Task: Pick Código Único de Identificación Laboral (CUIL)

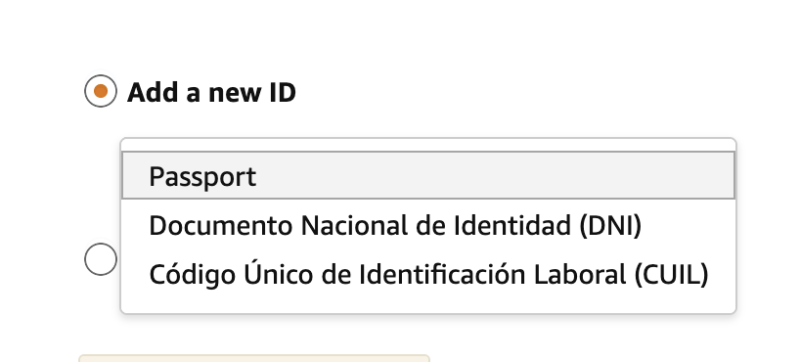Action: tap(428, 274)
